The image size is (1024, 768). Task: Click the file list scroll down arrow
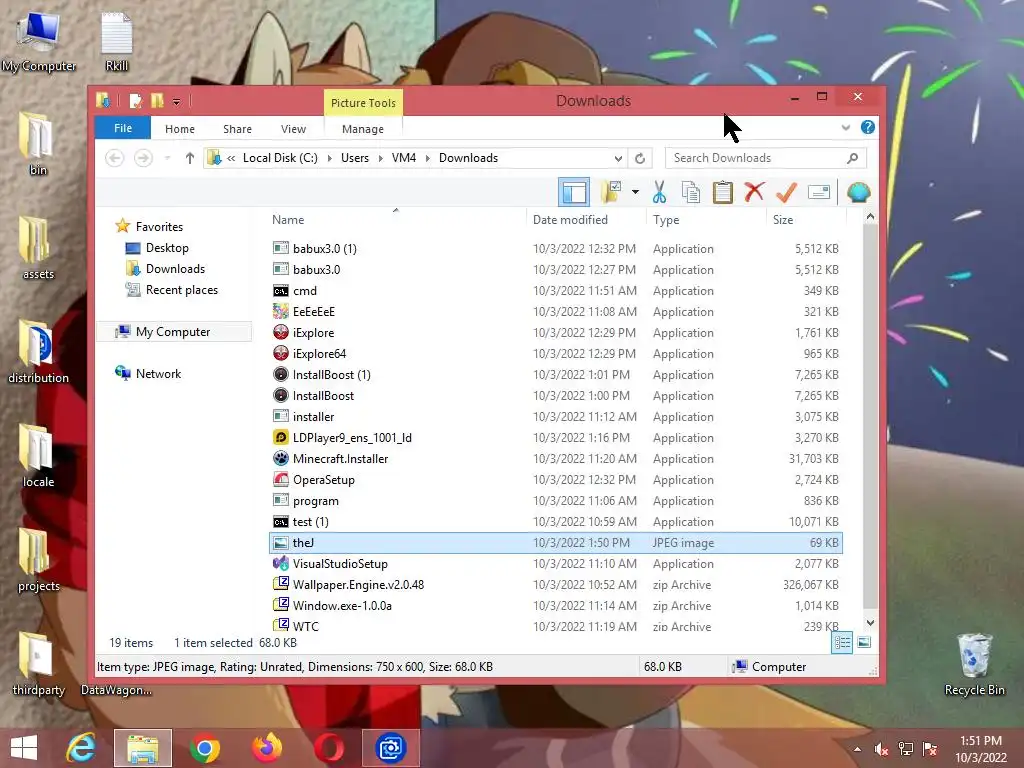pyautogui.click(x=870, y=623)
